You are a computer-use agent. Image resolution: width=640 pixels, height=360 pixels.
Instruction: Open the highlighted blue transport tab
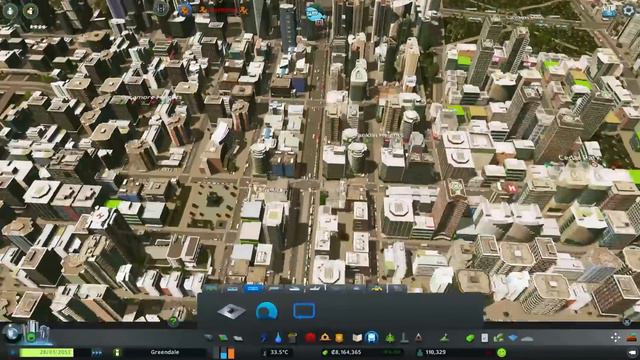pos(253,289)
